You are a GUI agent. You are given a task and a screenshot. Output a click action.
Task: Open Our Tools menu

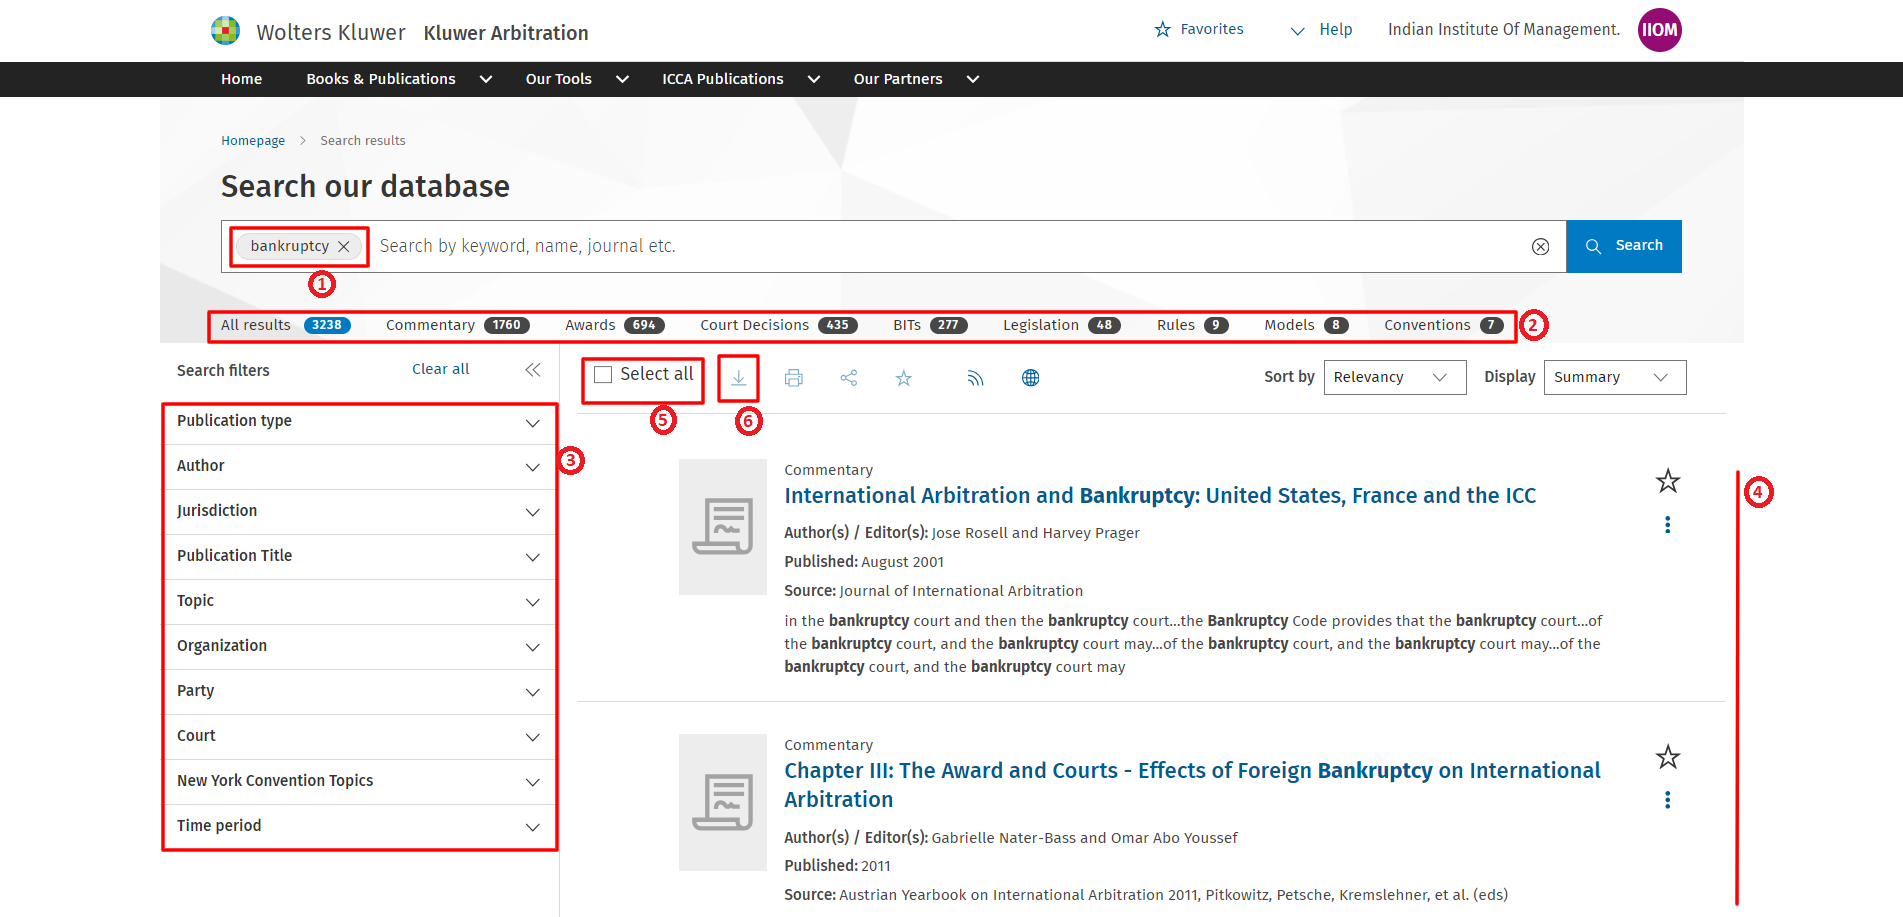click(x=577, y=79)
